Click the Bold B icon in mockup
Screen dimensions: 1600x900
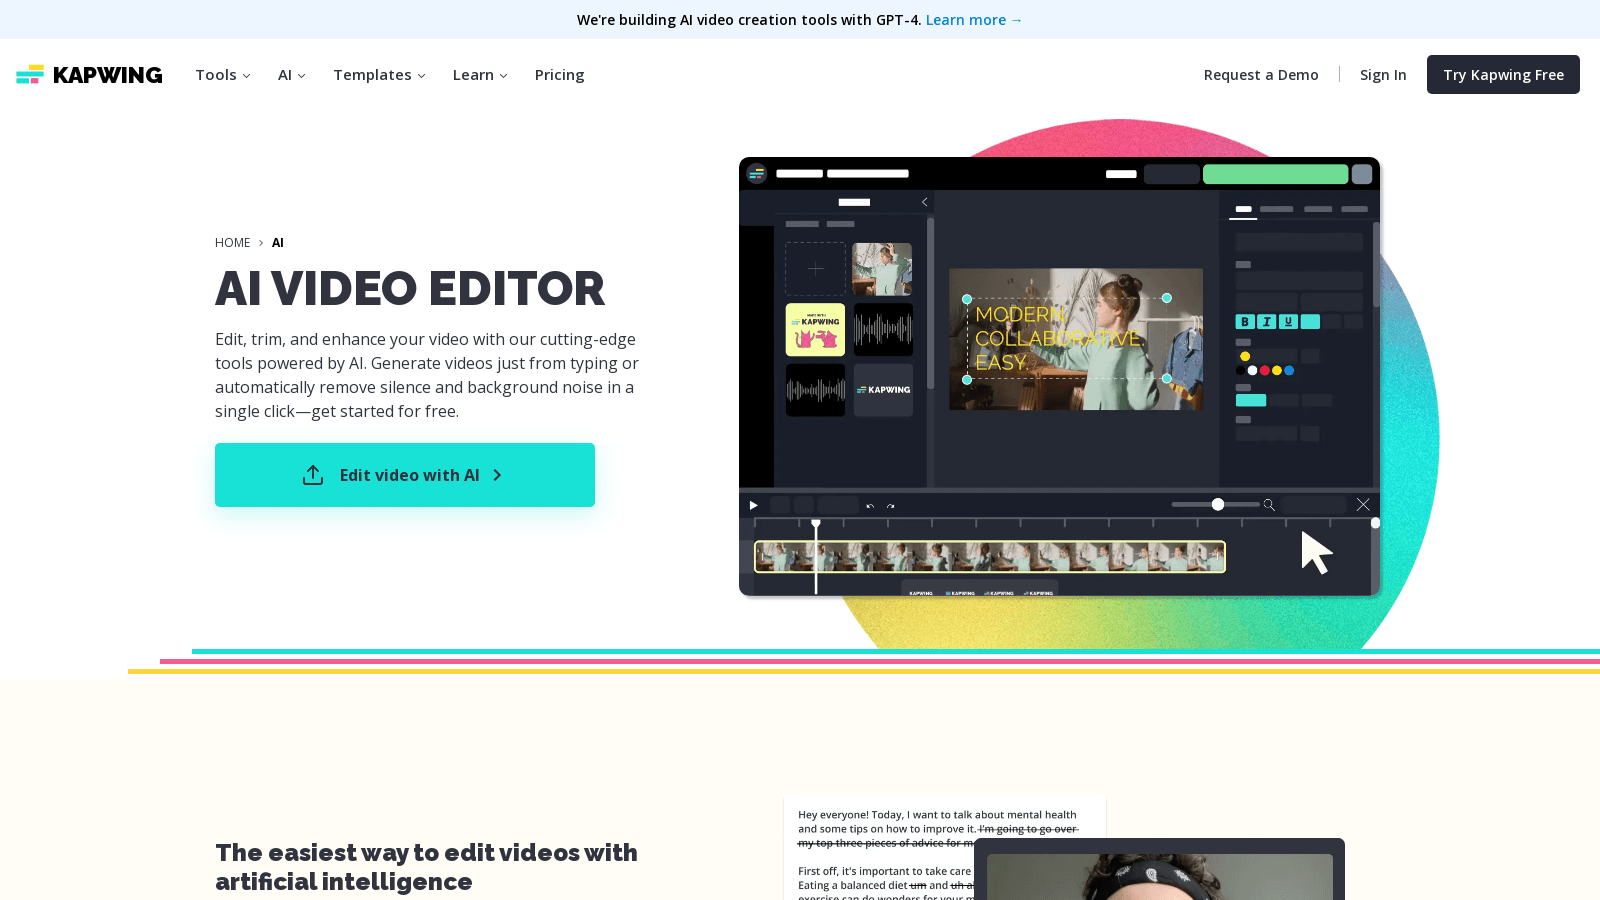(x=1245, y=322)
